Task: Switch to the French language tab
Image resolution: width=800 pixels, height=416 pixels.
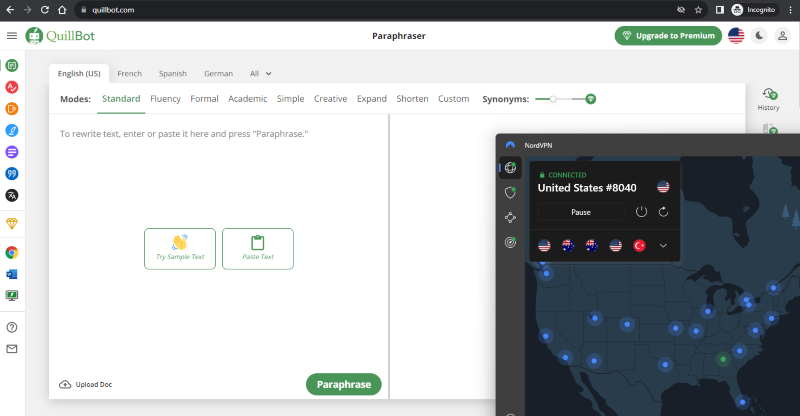Action: tap(130, 74)
